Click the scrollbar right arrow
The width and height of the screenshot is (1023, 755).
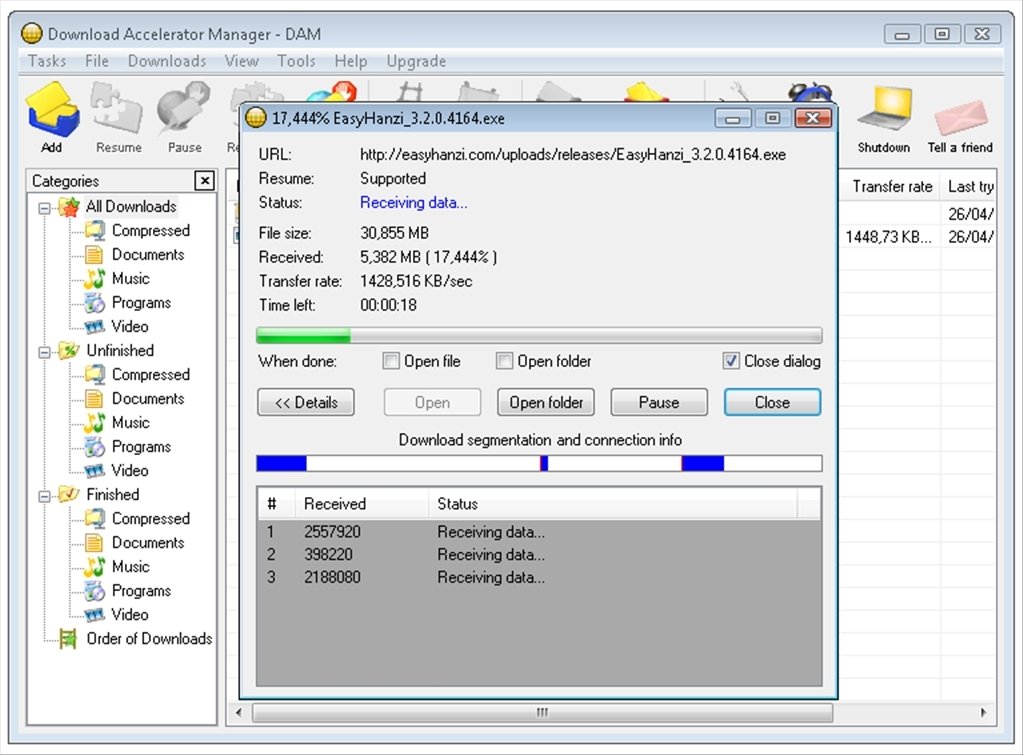click(x=983, y=712)
